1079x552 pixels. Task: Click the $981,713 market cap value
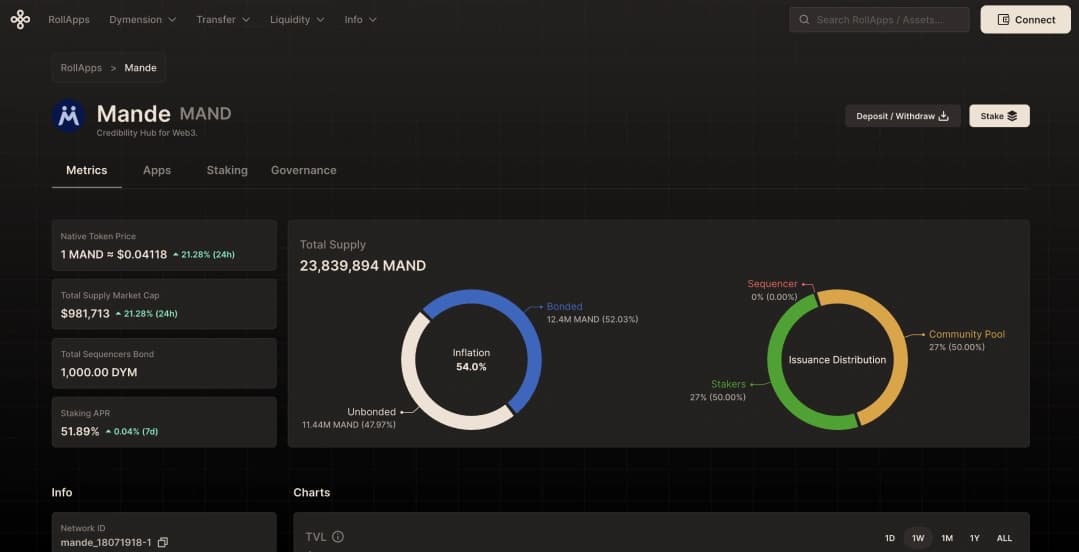click(x=85, y=314)
